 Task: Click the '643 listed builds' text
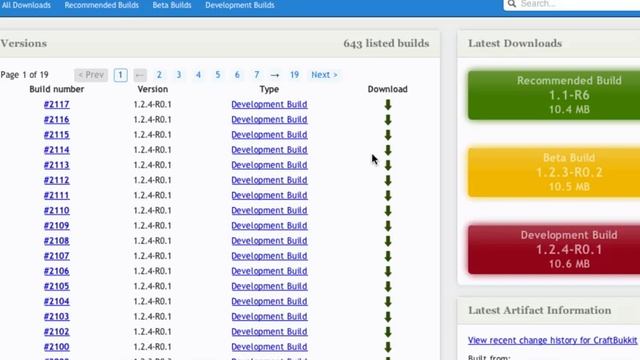click(386, 43)
